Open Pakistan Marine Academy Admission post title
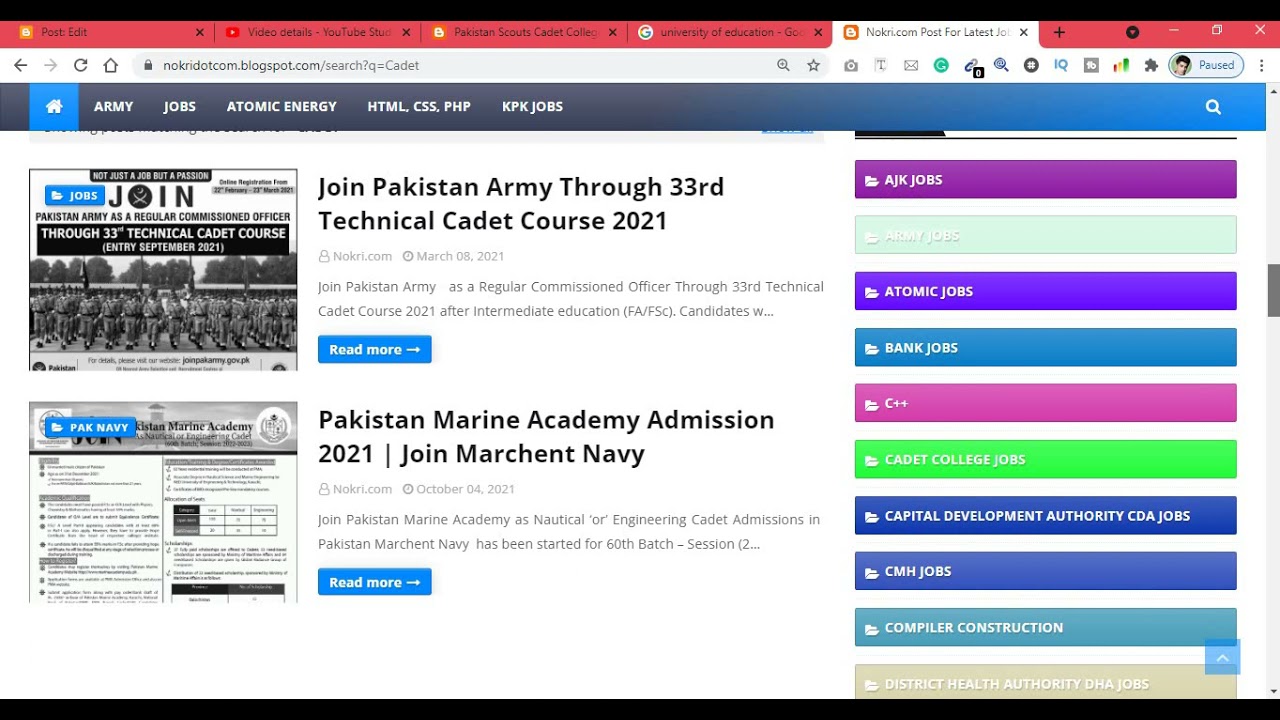The width and height of the screenshot is (1280, 720). tap(546, 436)
